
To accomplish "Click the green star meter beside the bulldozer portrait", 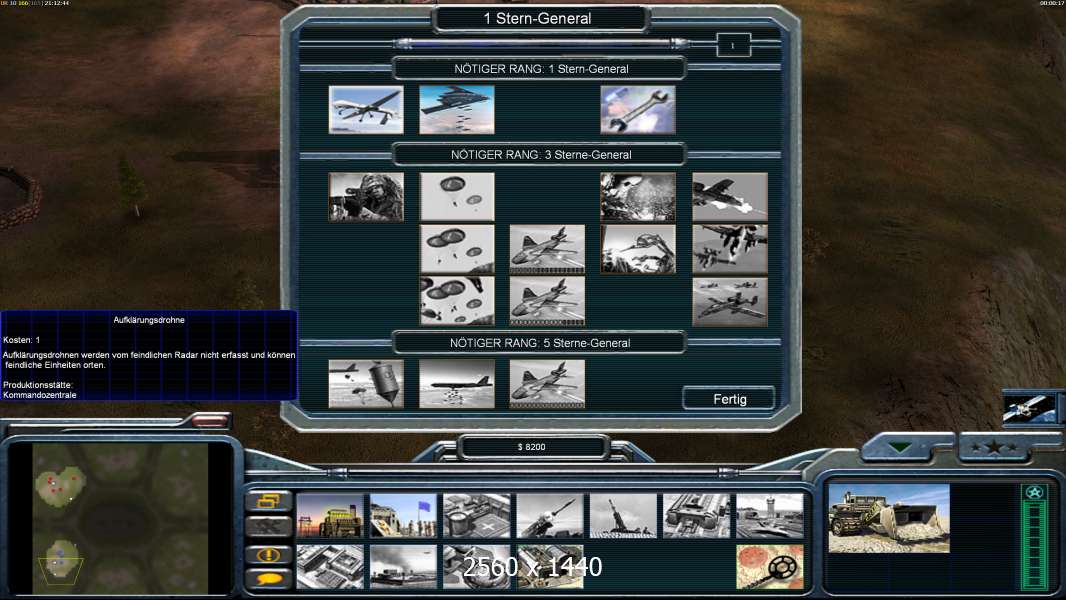I will coord(1034,536).
